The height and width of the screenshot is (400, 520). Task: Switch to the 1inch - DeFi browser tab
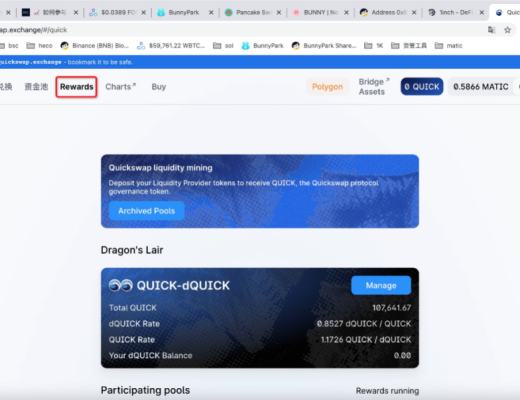[x=455, y=12]
